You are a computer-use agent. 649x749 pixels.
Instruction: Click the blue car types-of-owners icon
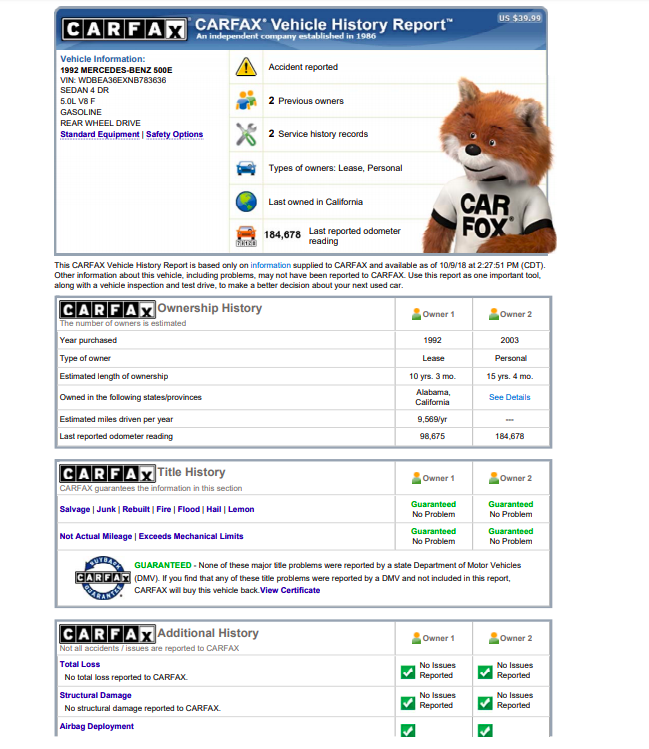pyautogui.click(x=246, y=168)
